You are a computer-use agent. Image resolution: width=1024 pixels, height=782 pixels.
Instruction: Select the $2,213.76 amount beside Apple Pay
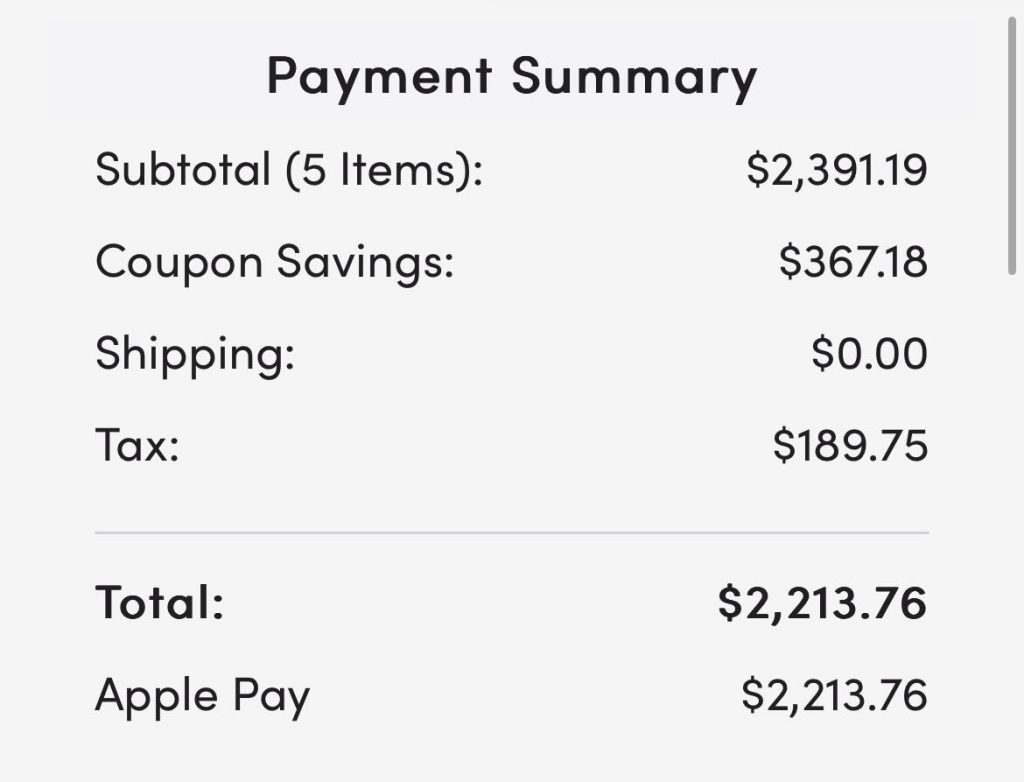click(x=834, y=696)
